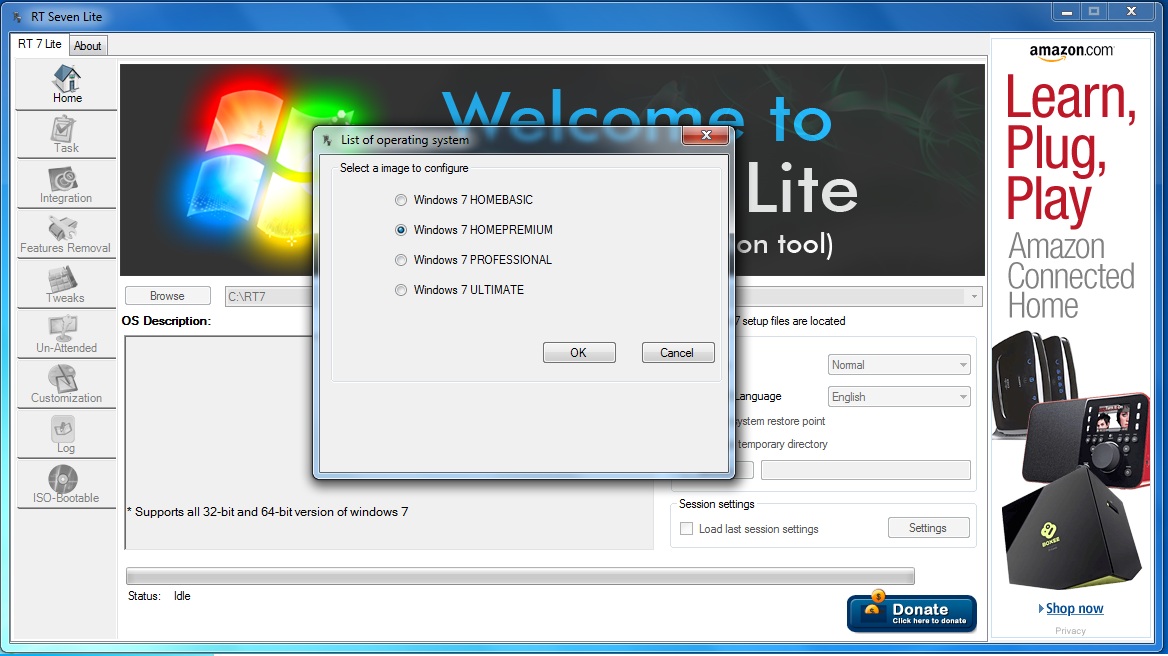Click the Idle progress bar

tap(520, 576)
